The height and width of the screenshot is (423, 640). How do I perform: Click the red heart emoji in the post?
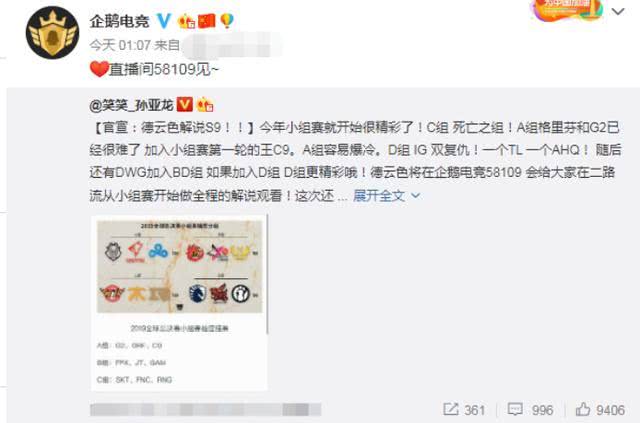99,69
